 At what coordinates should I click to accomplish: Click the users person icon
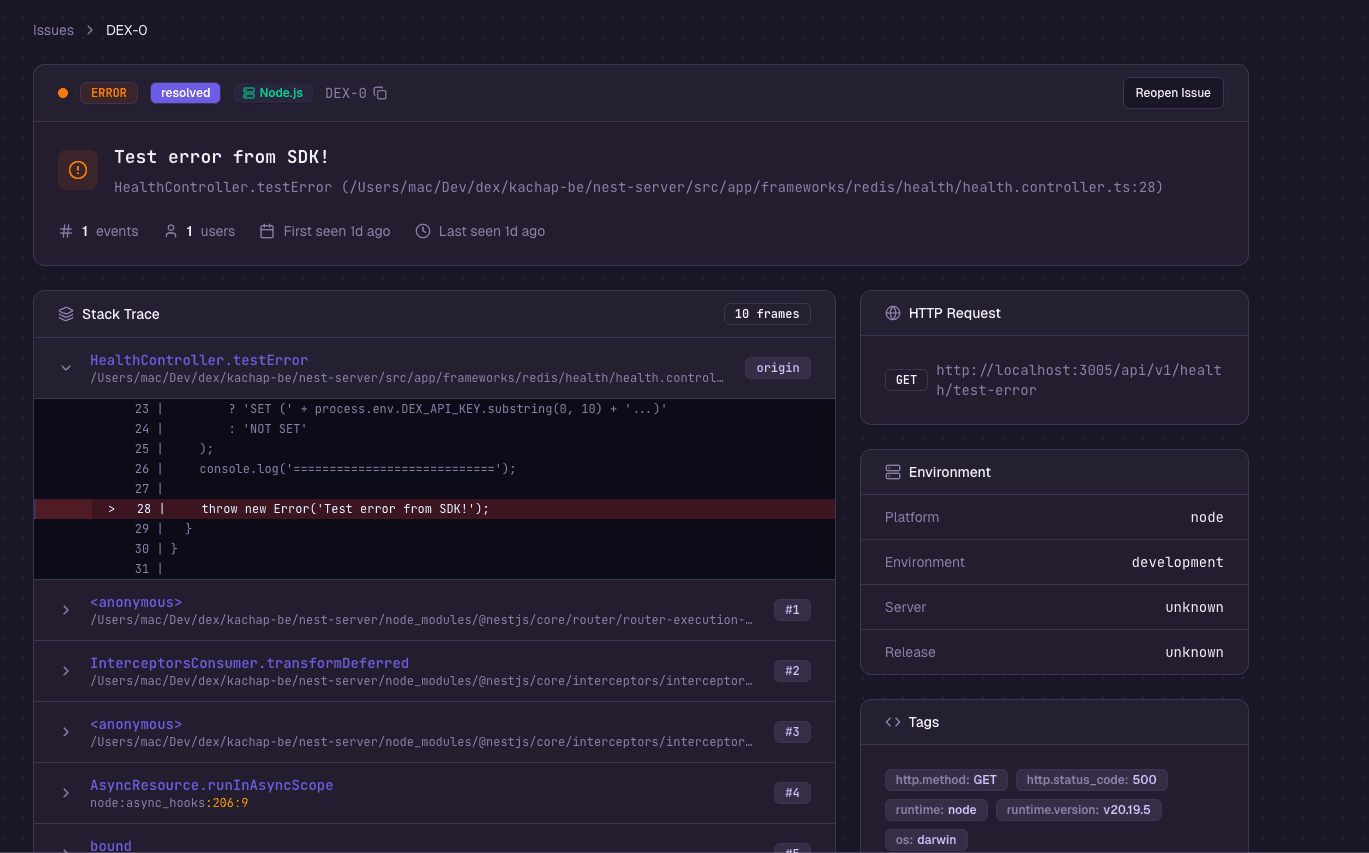point(171,231)
